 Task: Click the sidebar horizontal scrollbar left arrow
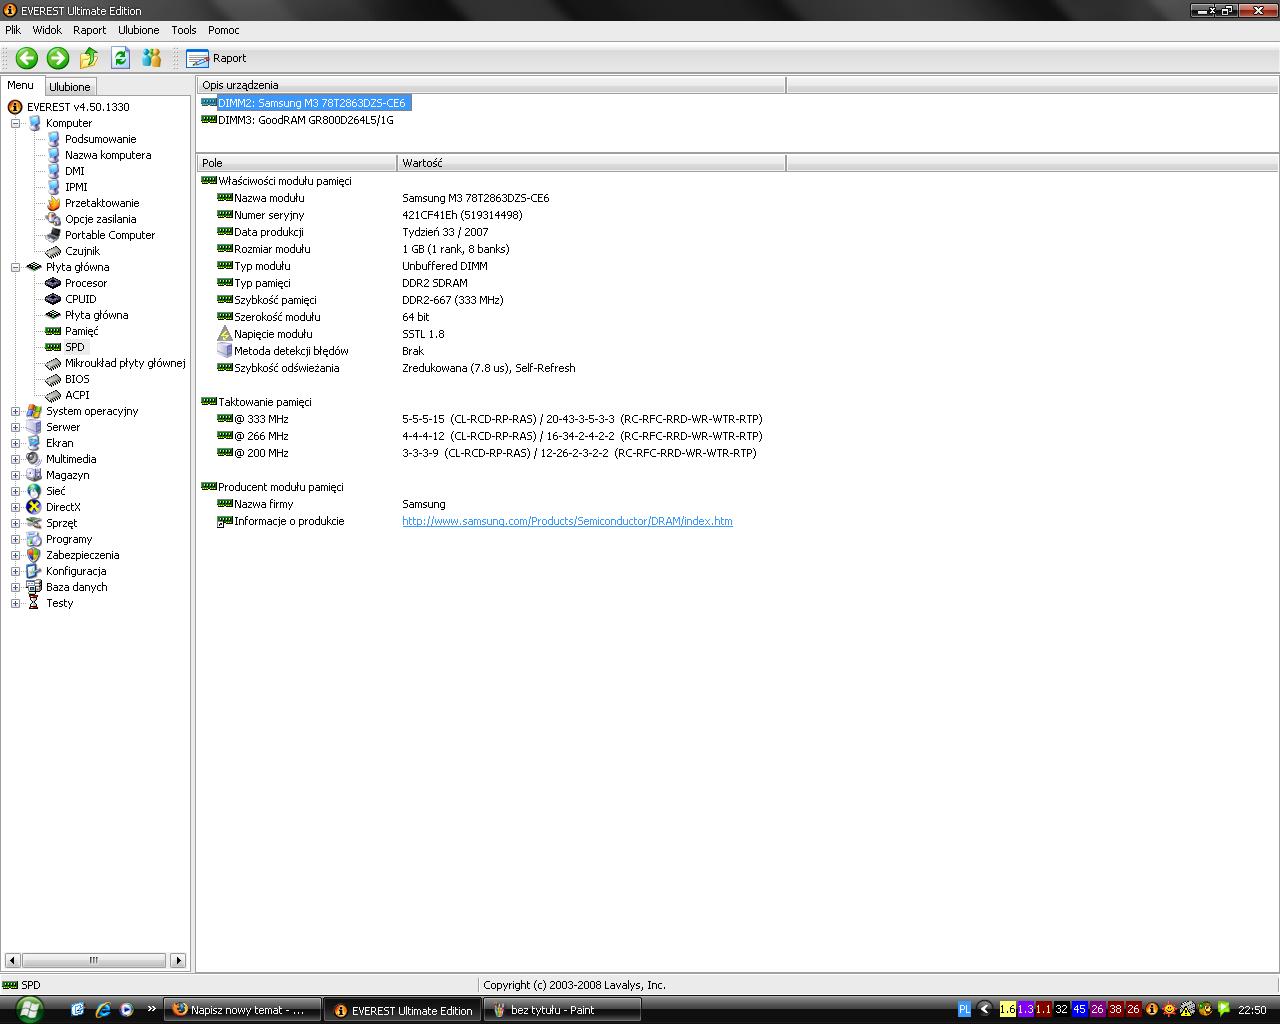tap(12, 960)
